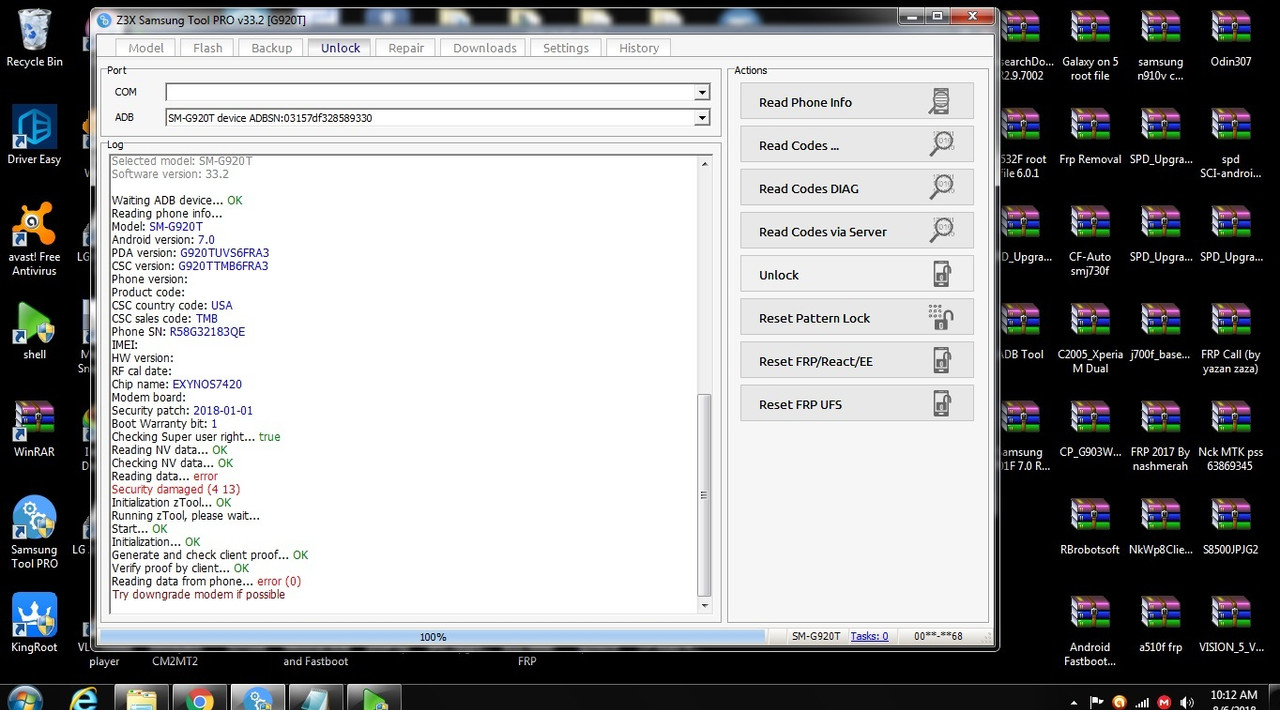The width and height of the screenshot is (1280, 710).
Task: Open the FRP 2017 By nashmerah archive
Action: click(1160, 436)
